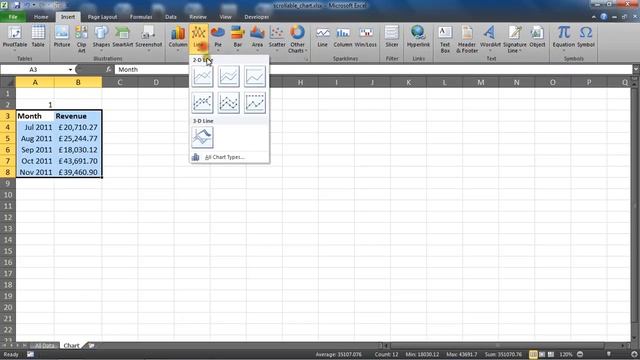Switch to the Review tab
The height and width of the screenshot is (360, 640).
pyautogui.click(x=198, y=17)
